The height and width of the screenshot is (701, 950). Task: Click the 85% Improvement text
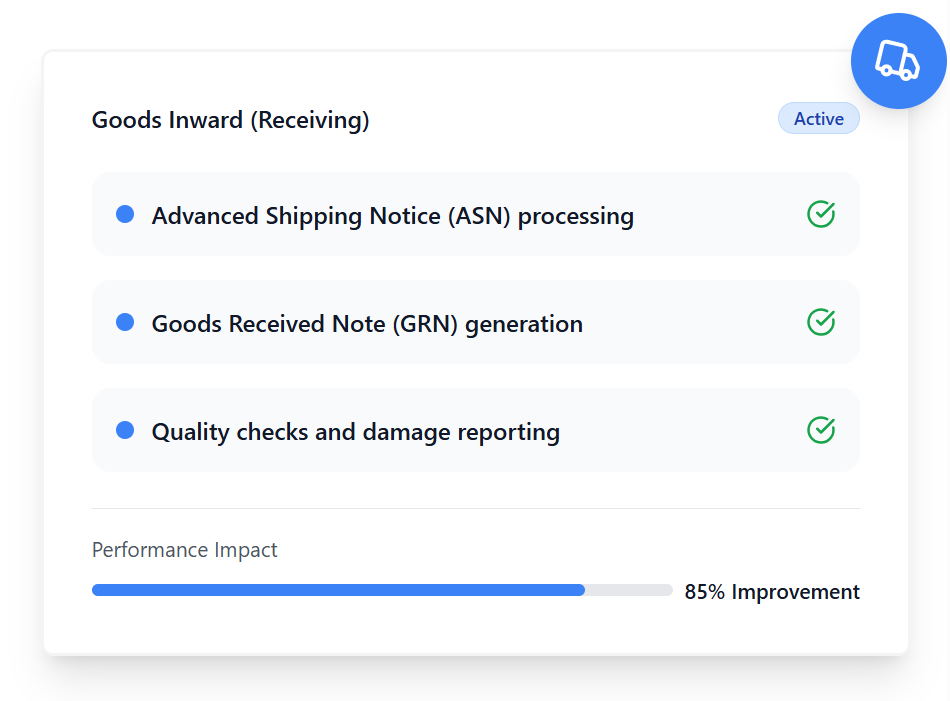(x=771, y=592)
